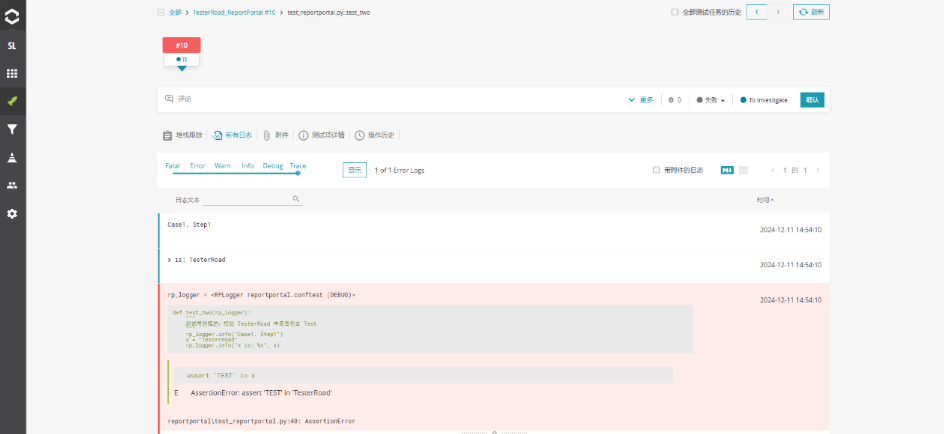Open the 所有日志 tab

pyautogui.click(x=232, y=135)
